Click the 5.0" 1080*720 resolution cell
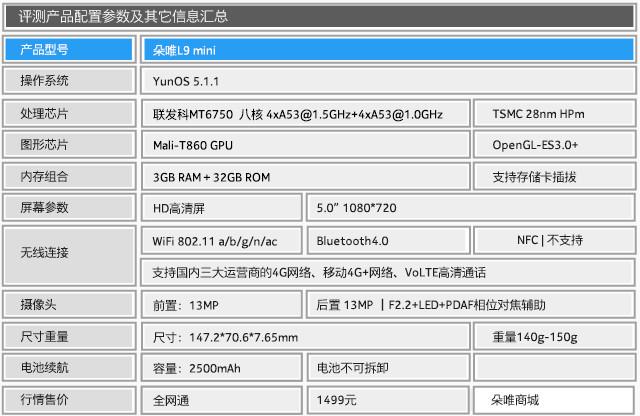Viewport: 640px width, 416px height. (471, 208)
